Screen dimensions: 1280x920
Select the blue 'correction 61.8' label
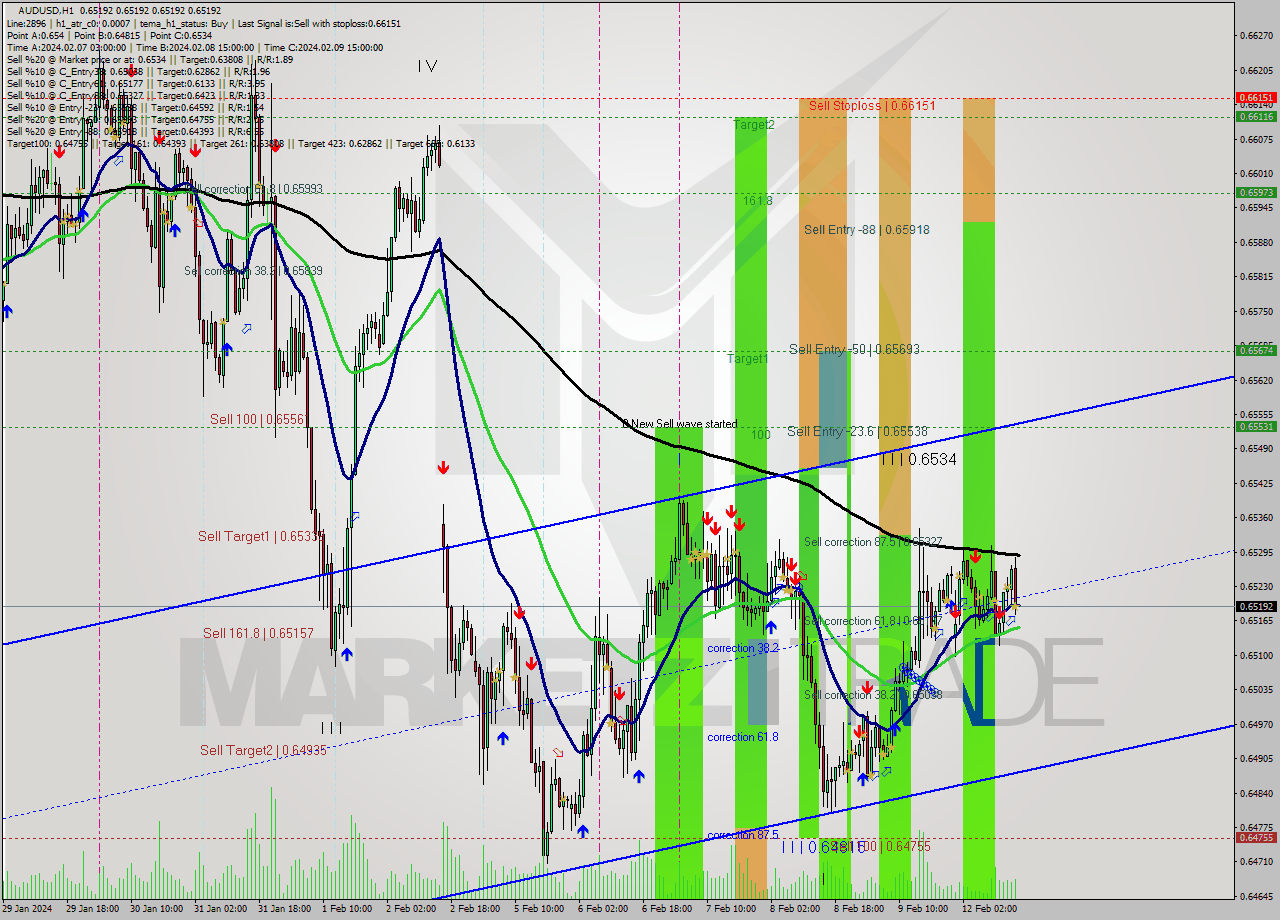pyautogui.click(x=743, y=737)
